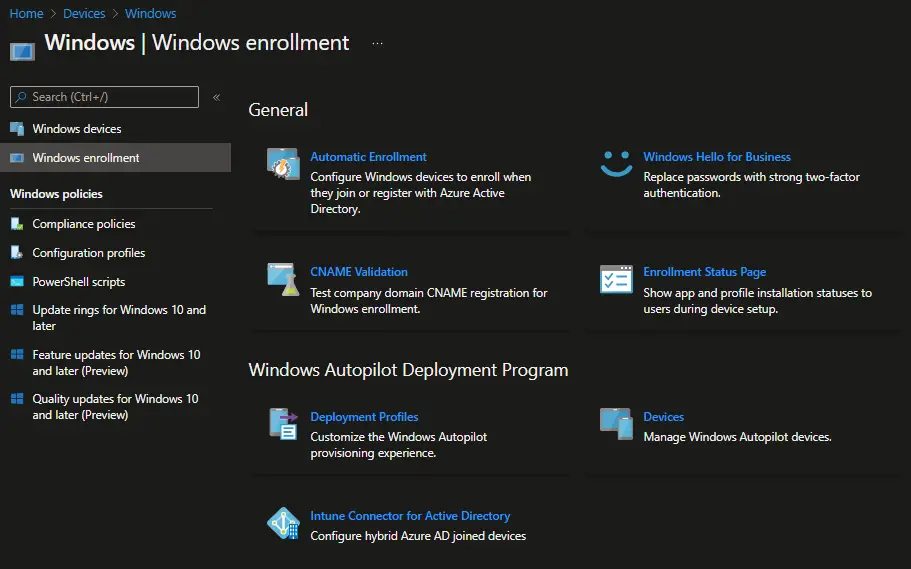Click the Automatic Enrollment tile icon

click(283, 164)
